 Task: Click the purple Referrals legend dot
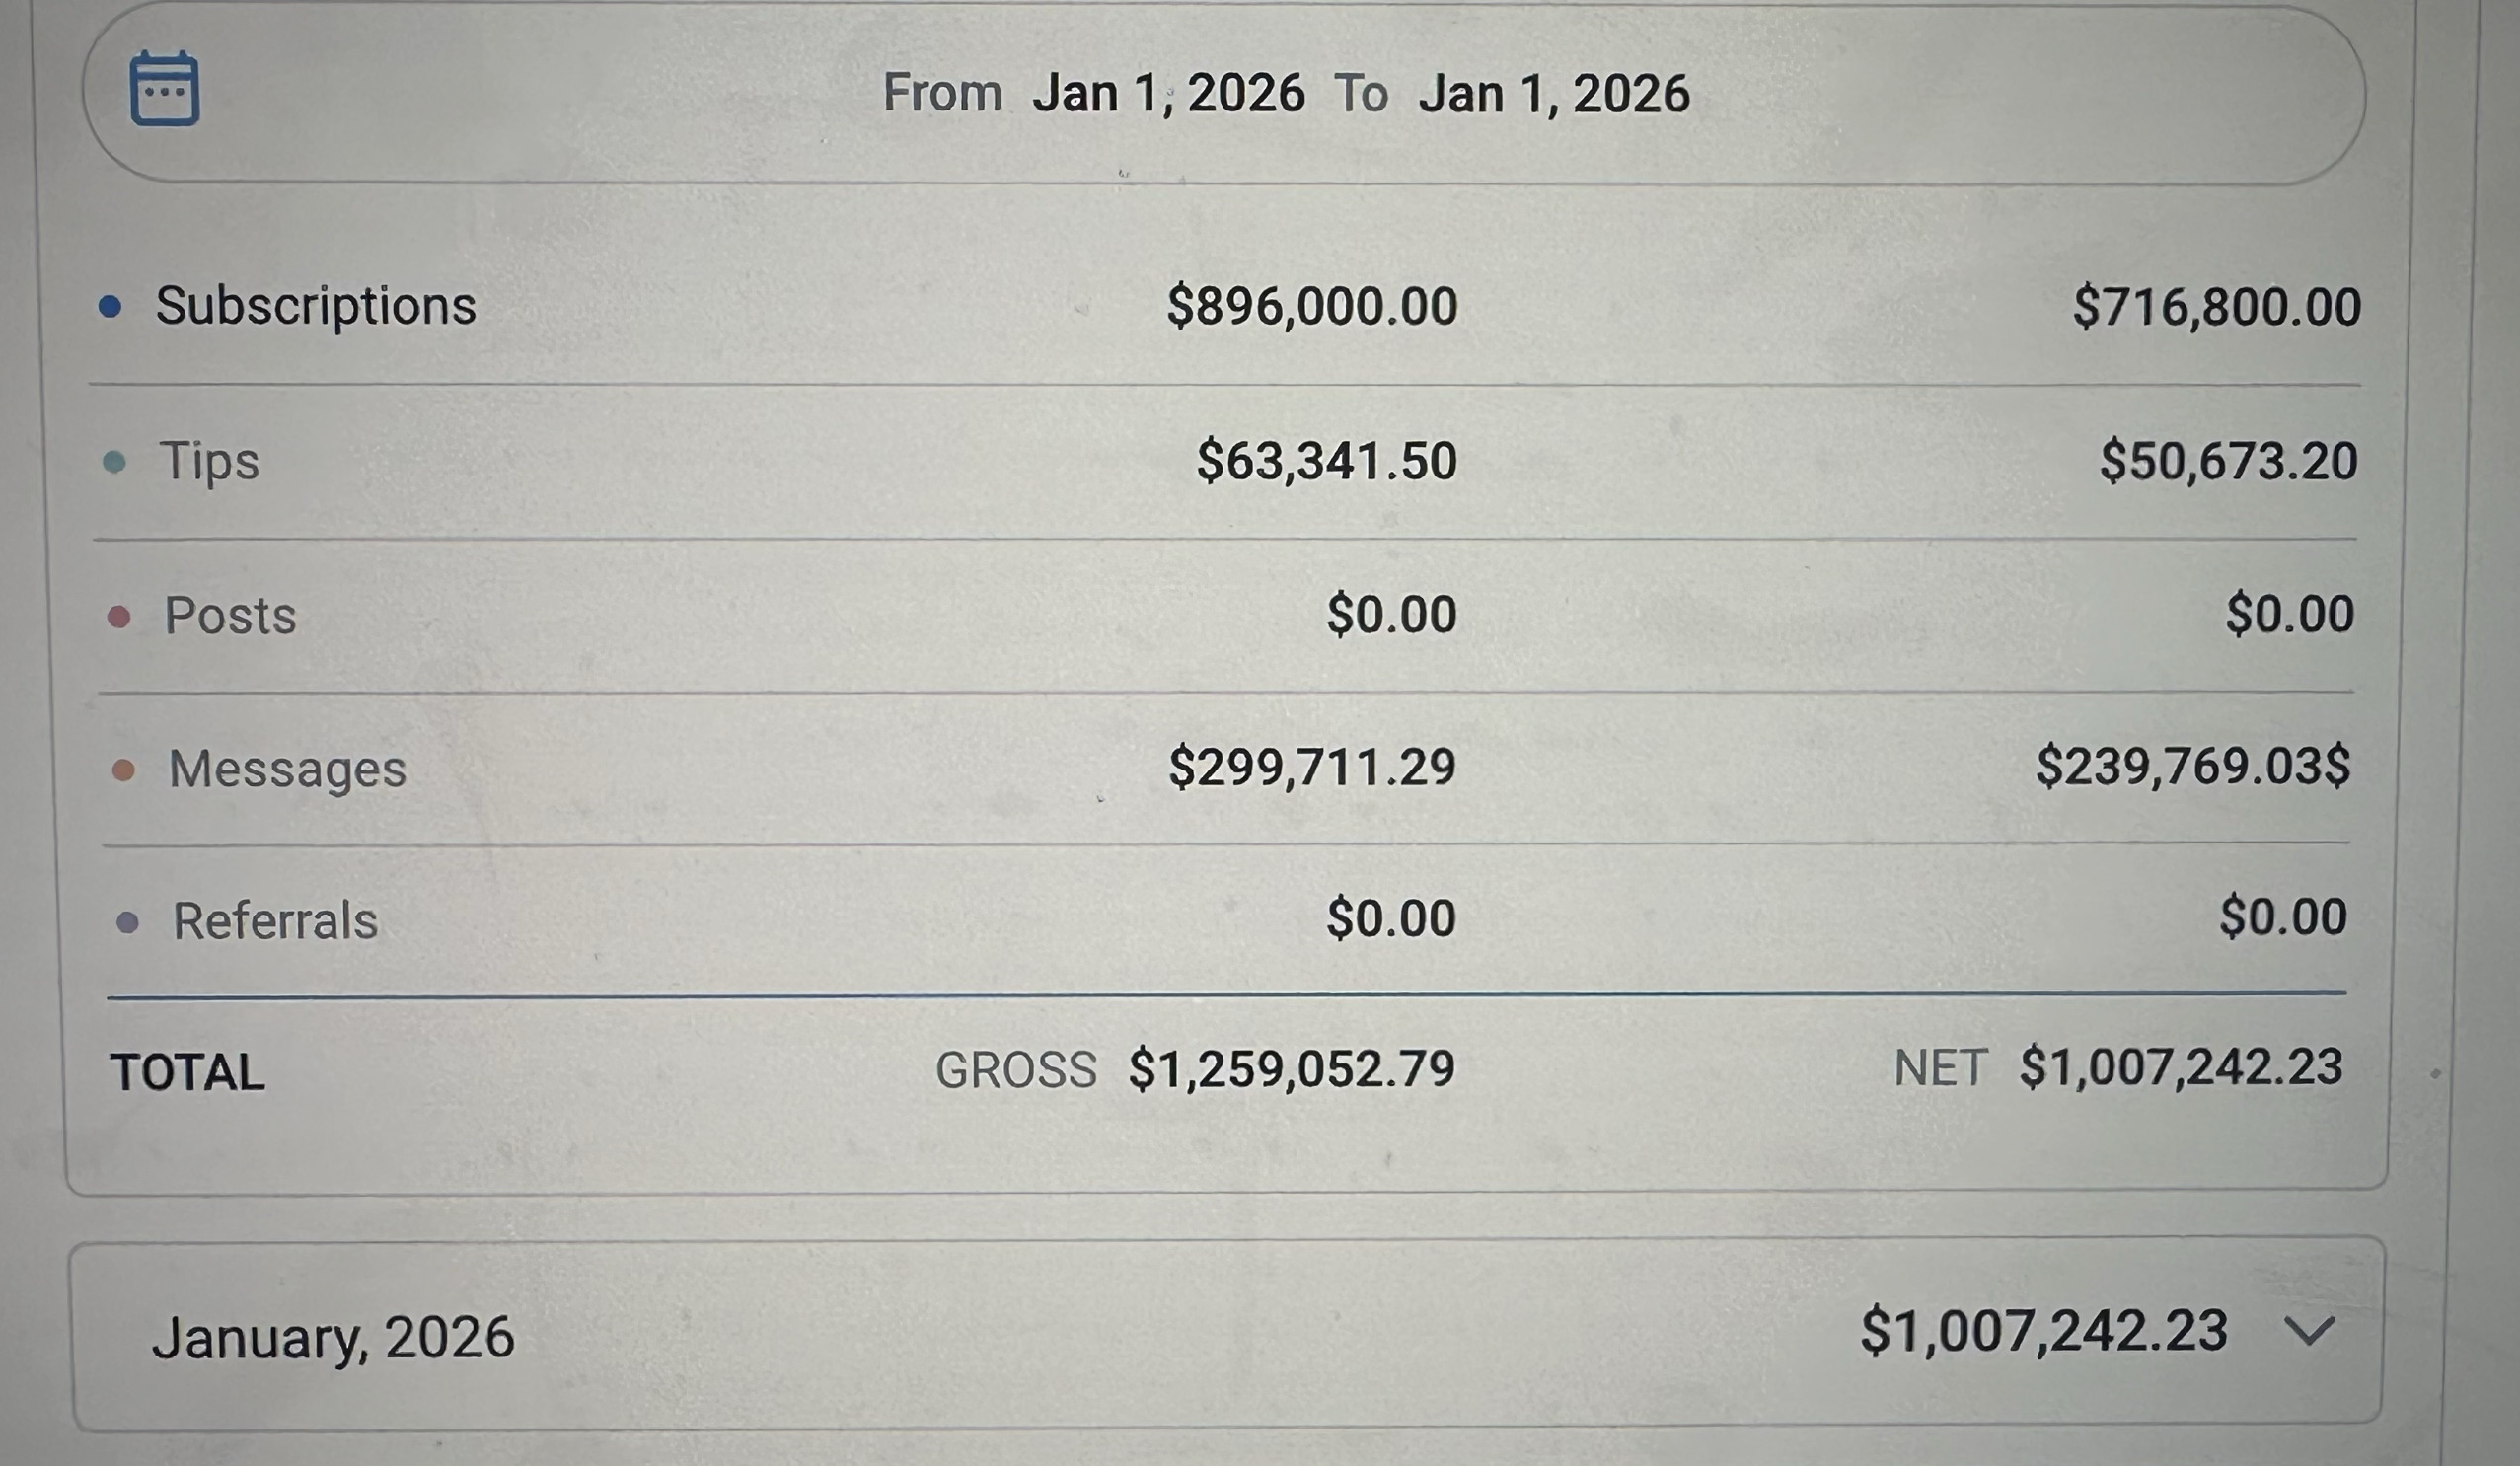click(127, 922)
